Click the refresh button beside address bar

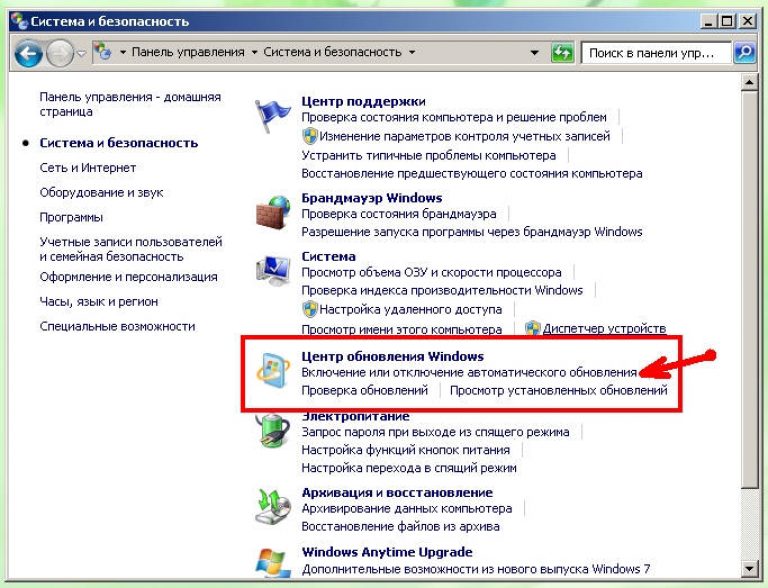563,52
